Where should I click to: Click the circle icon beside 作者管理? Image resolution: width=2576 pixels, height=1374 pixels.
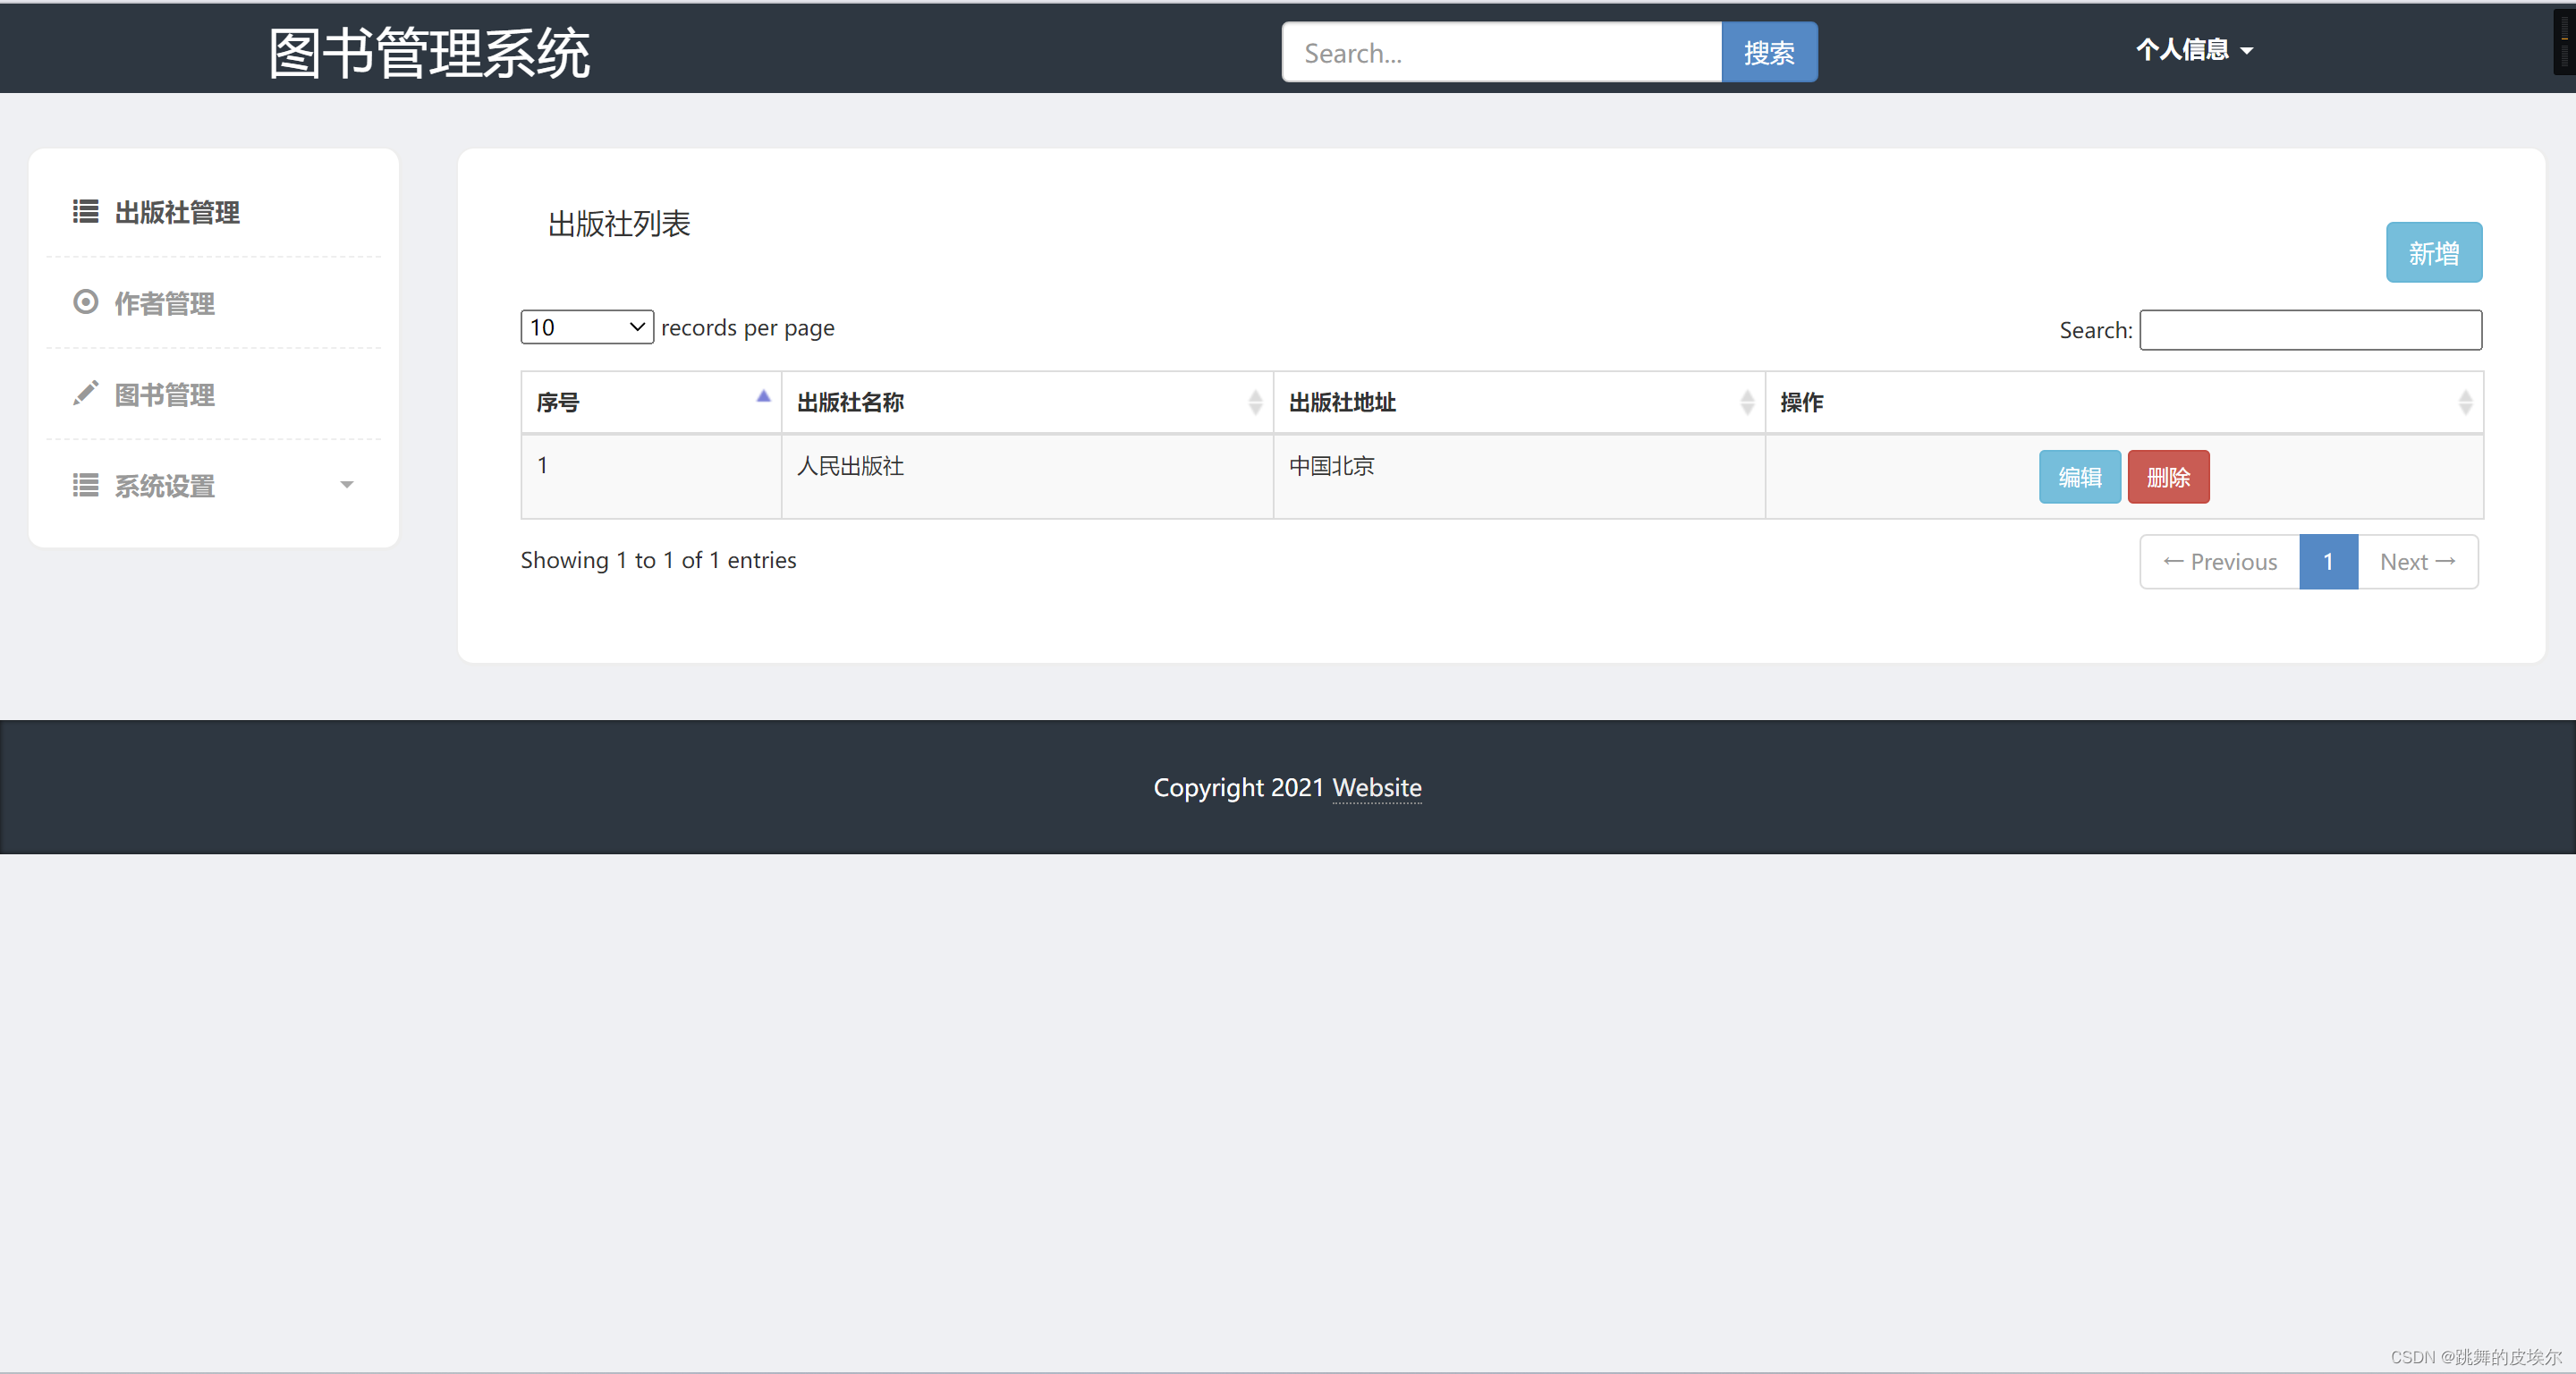85,302
